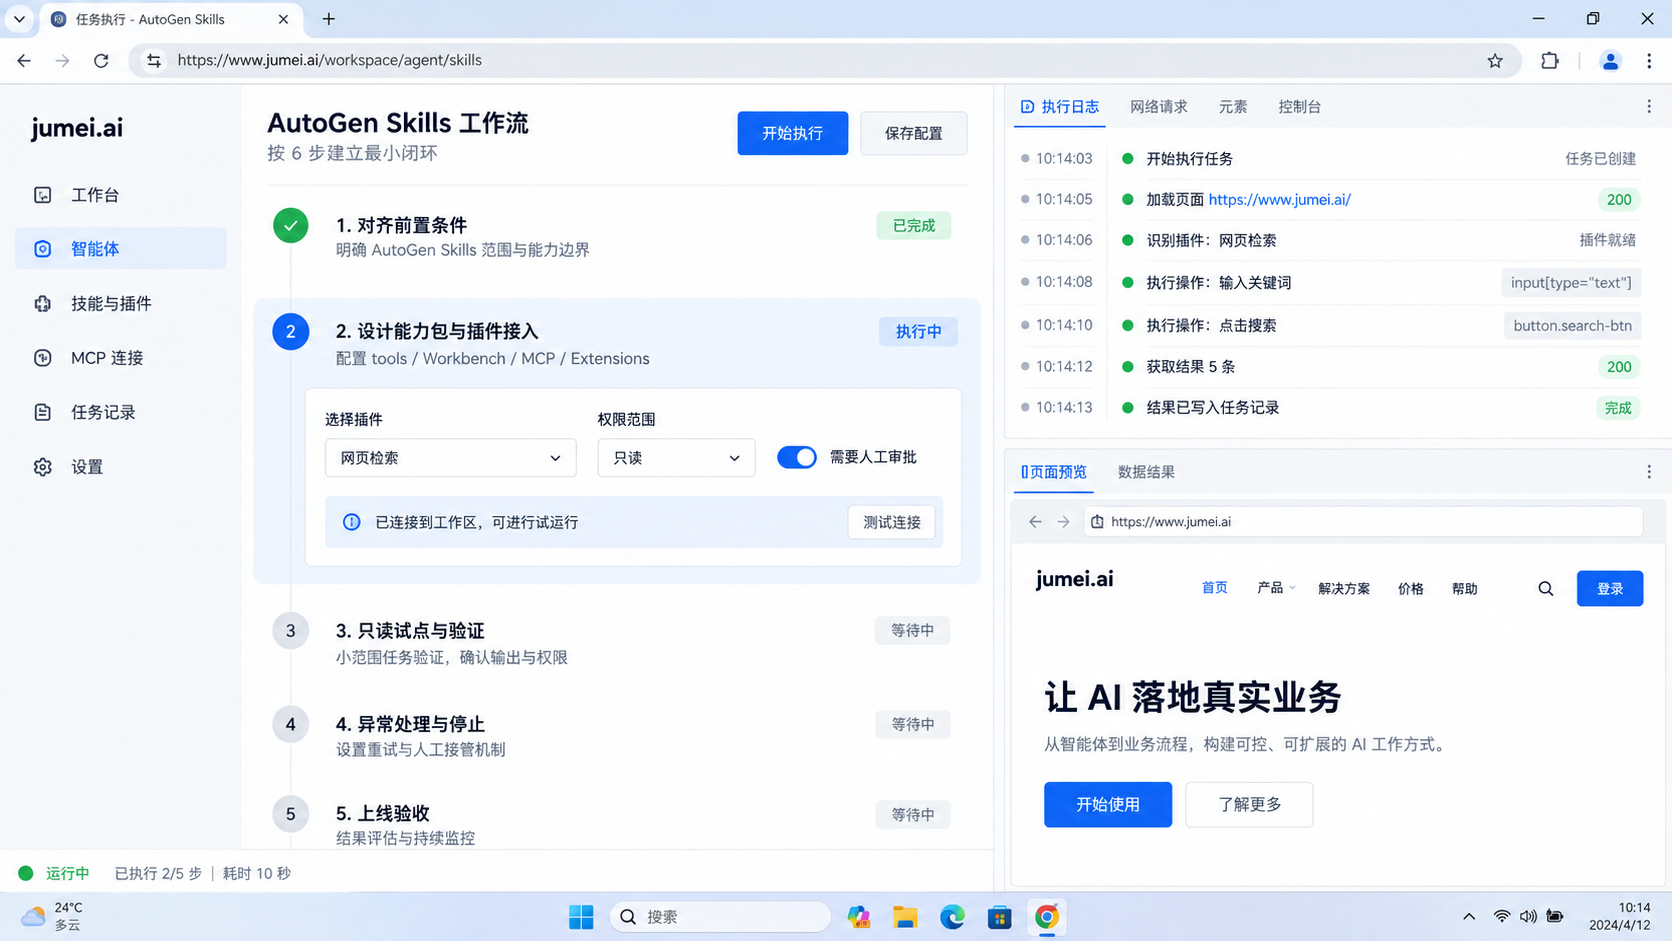
Task: Open the 设置 gear icon
Action: 42,467
